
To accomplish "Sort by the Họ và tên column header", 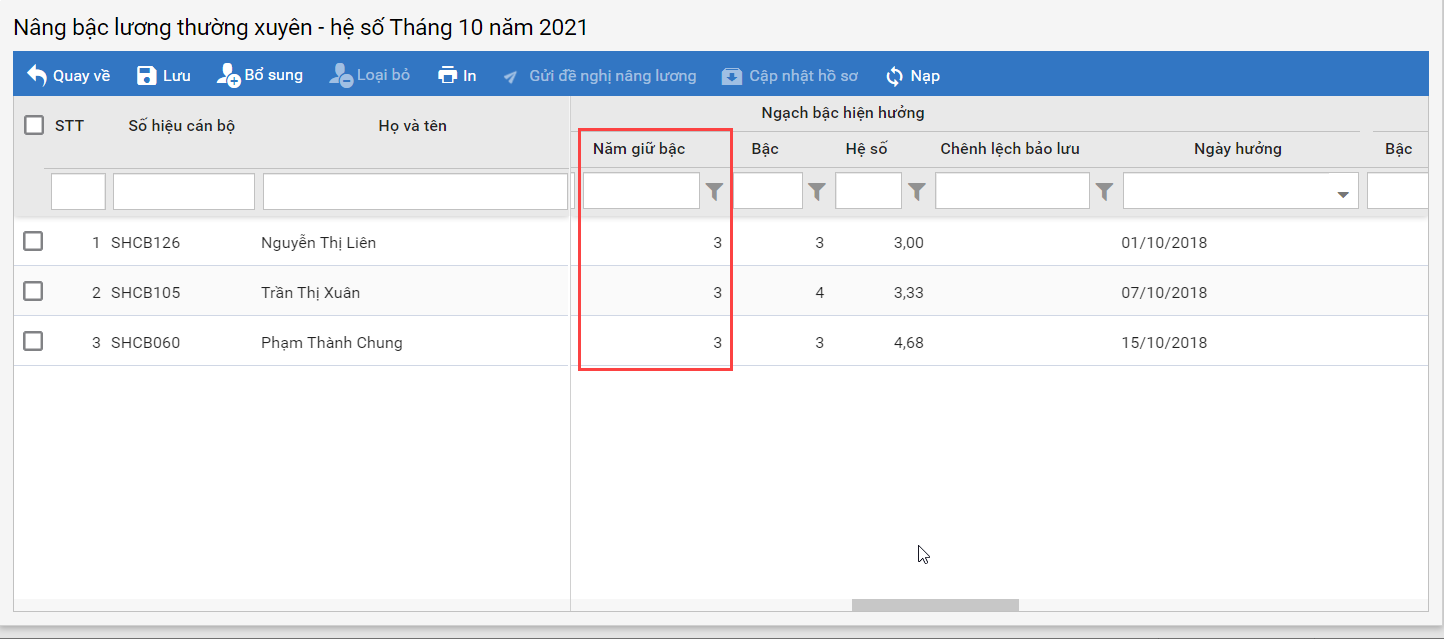I will 412,126.
